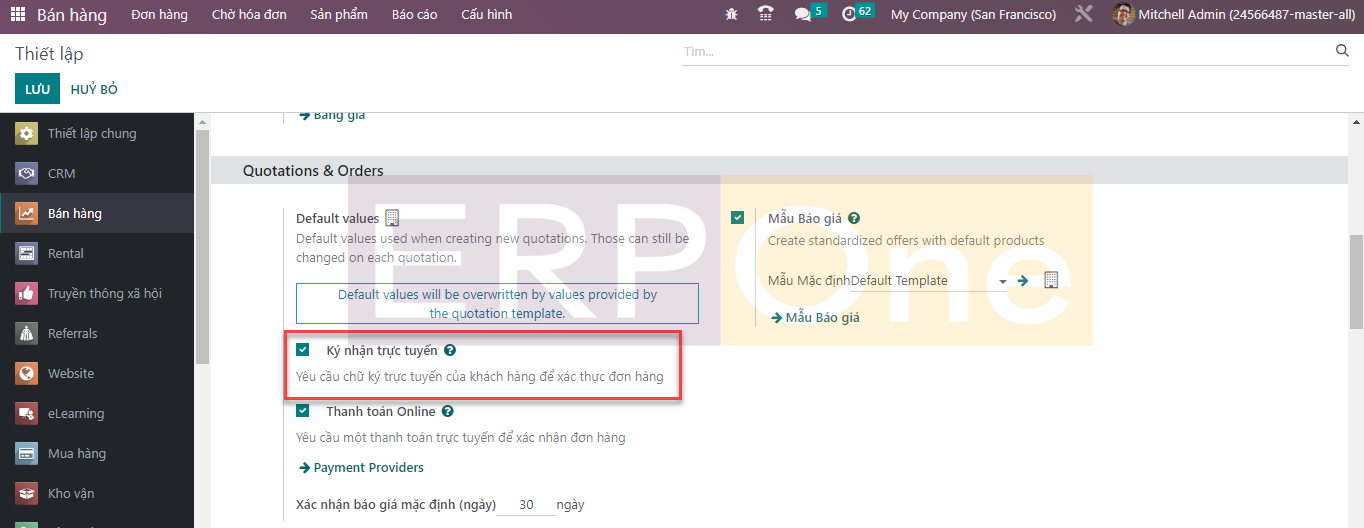Click the search magnifier icon
Screen dimensions: 1364x528
pyautogui.click(x=1342, y=51)
